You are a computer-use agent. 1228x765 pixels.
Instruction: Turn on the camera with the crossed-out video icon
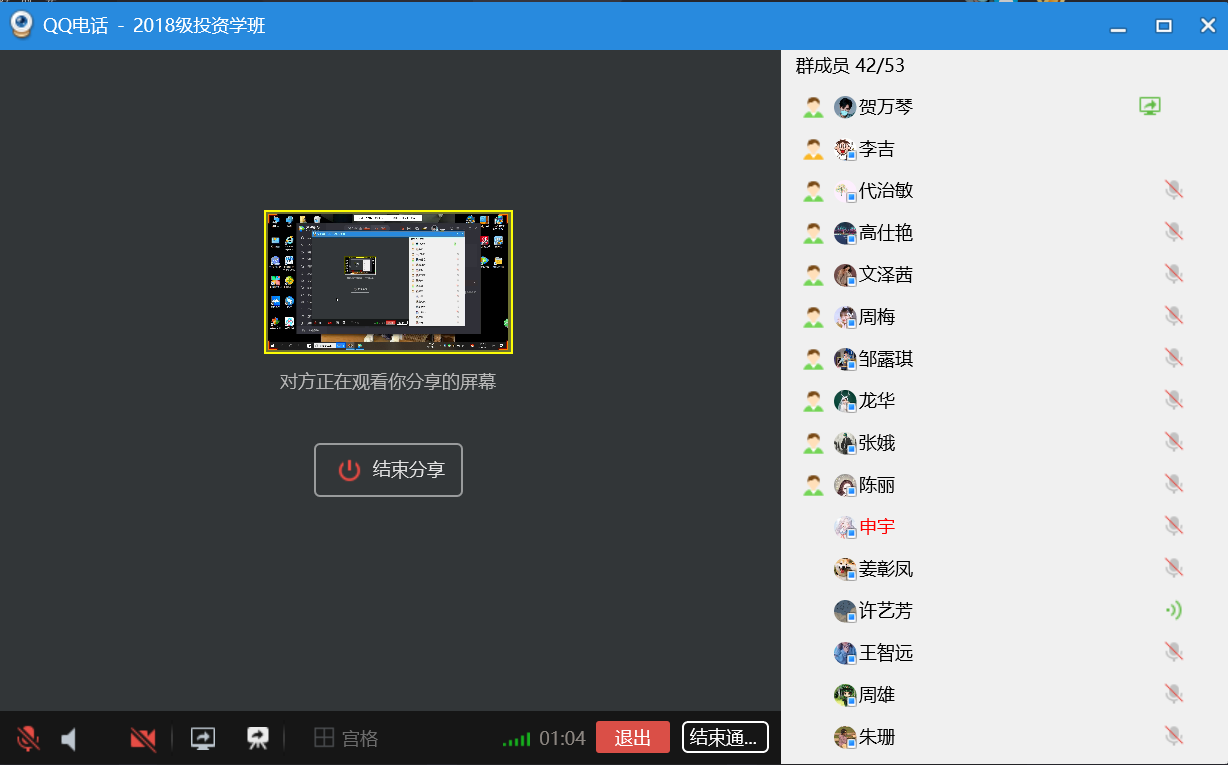[143, 739]
